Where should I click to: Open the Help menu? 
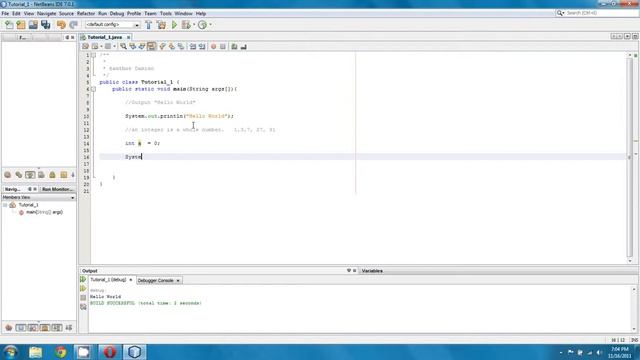tap(201, 13)
